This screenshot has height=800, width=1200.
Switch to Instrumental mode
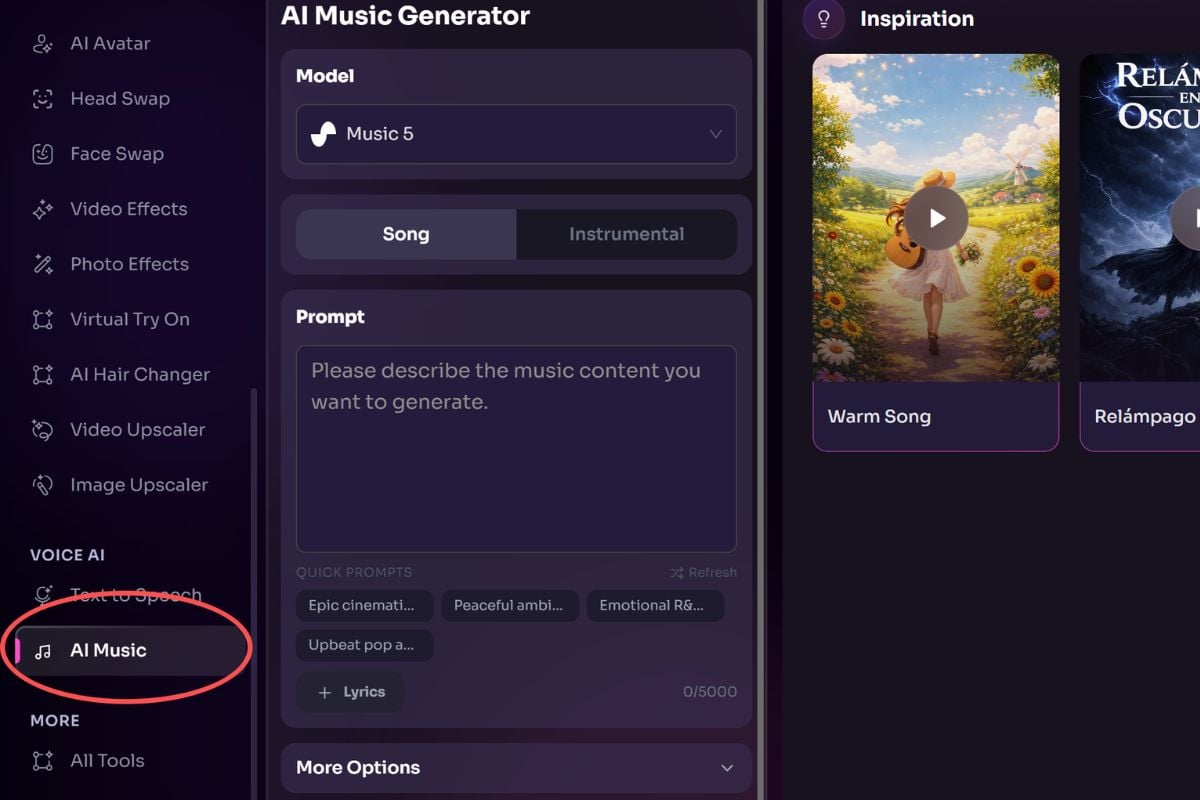tap(626, 234)
